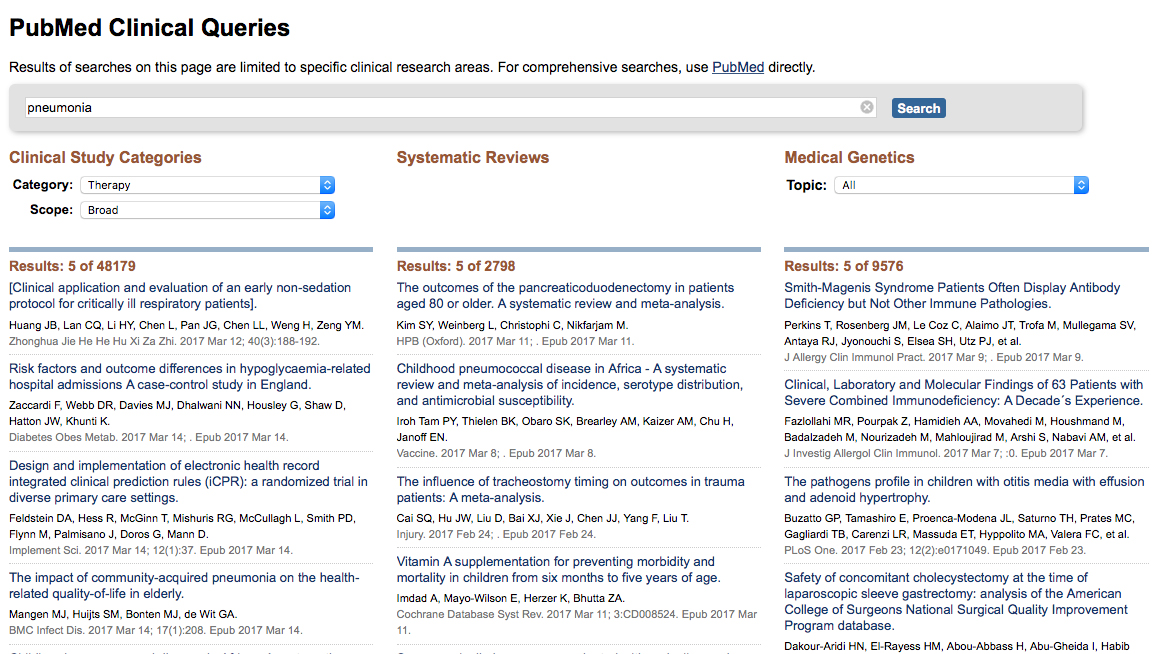1163x654 pixels.
Task: Click citation 'PLoS One. 2017 Feb 23'
Action: tap(935, 551)
